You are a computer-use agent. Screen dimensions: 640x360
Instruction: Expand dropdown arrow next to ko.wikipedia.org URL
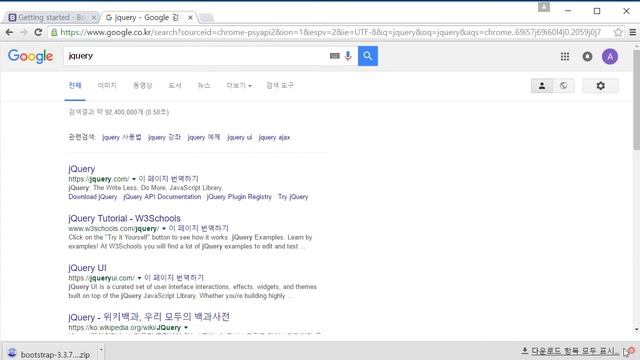[x=186, y=328]
